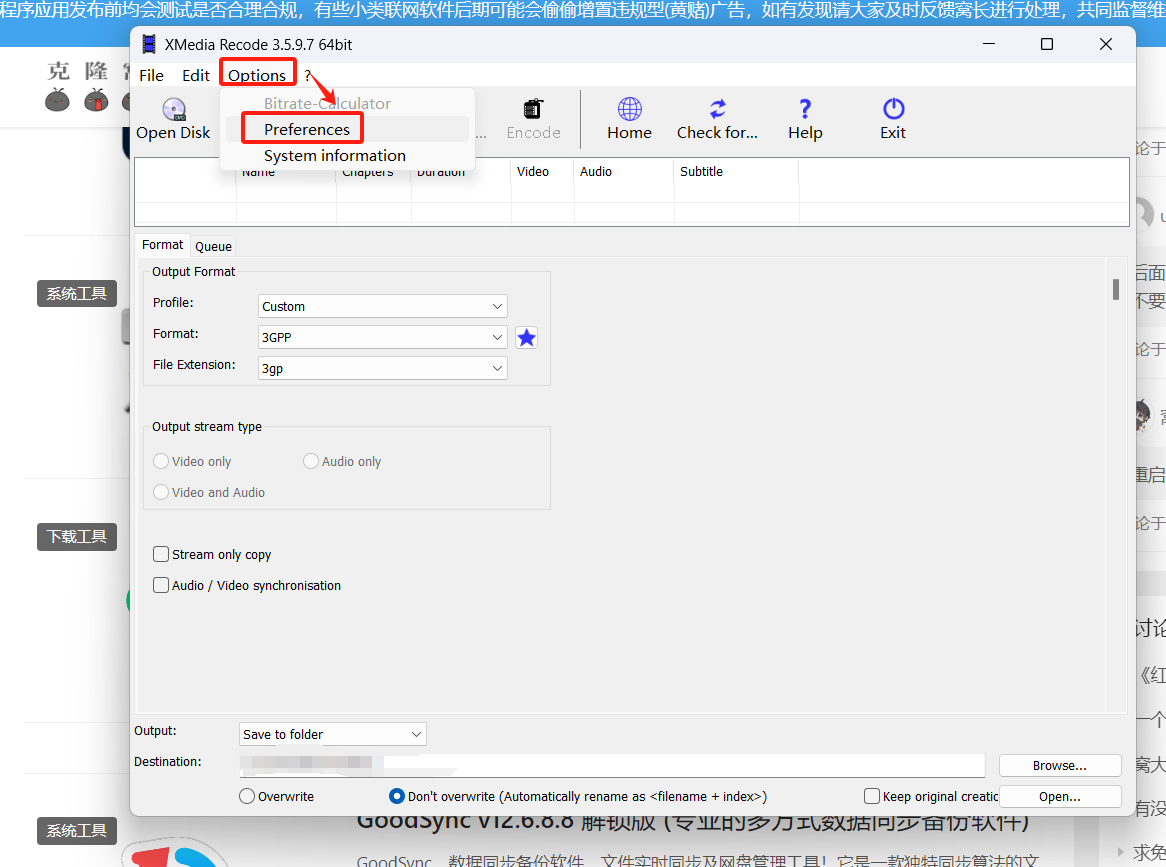The height and width of the screenshot is (867, 1166).
Task: Open the Edit menu
Action: pyautogui.click(x=196, y=75)
